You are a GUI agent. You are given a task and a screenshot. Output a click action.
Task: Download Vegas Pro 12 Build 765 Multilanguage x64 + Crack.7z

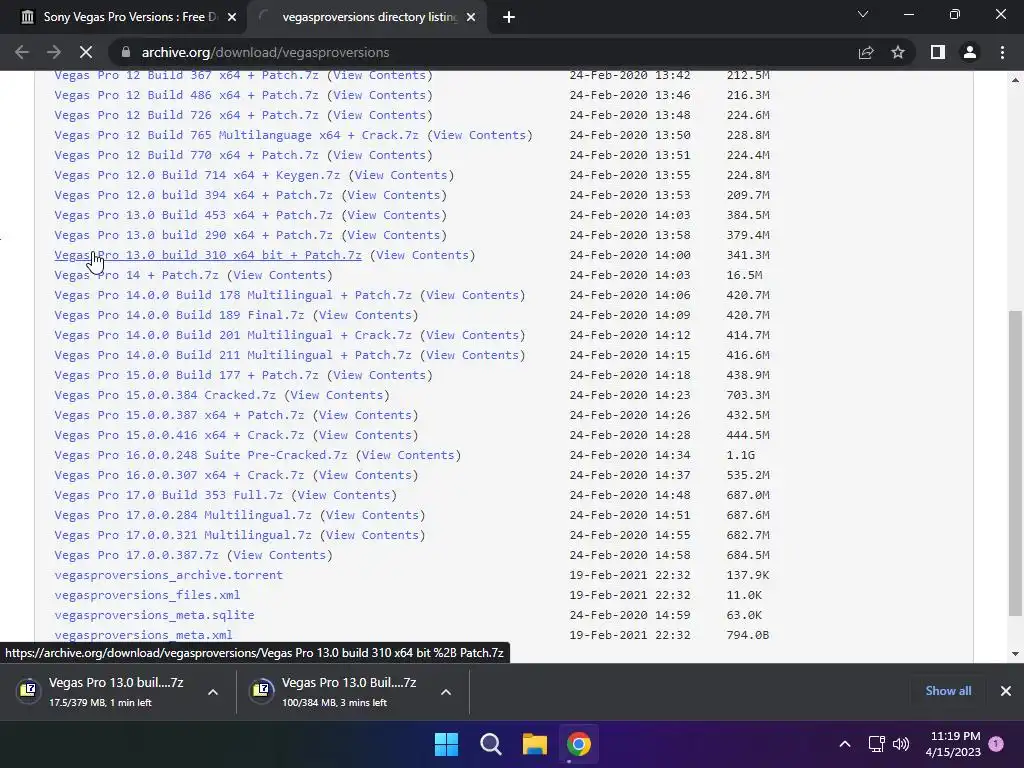point(236,135)
